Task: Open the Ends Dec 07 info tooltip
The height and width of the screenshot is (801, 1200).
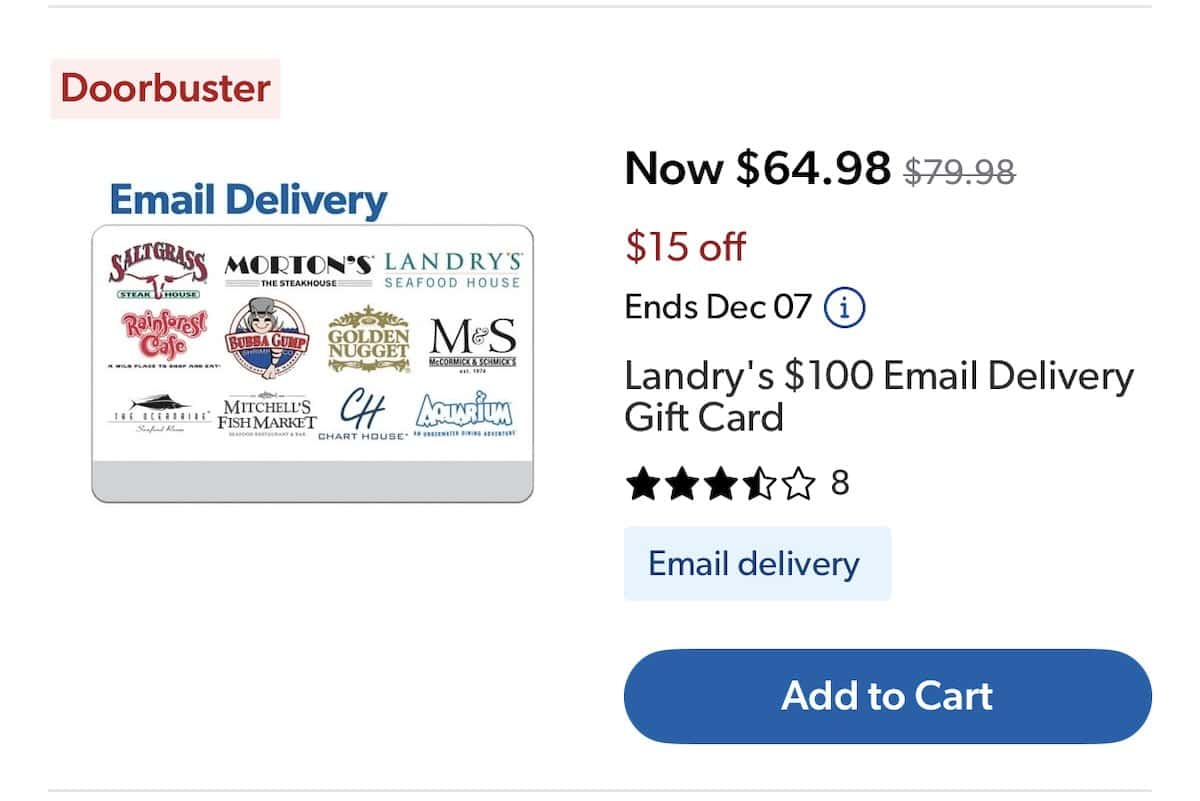Action: coord(845,307)
